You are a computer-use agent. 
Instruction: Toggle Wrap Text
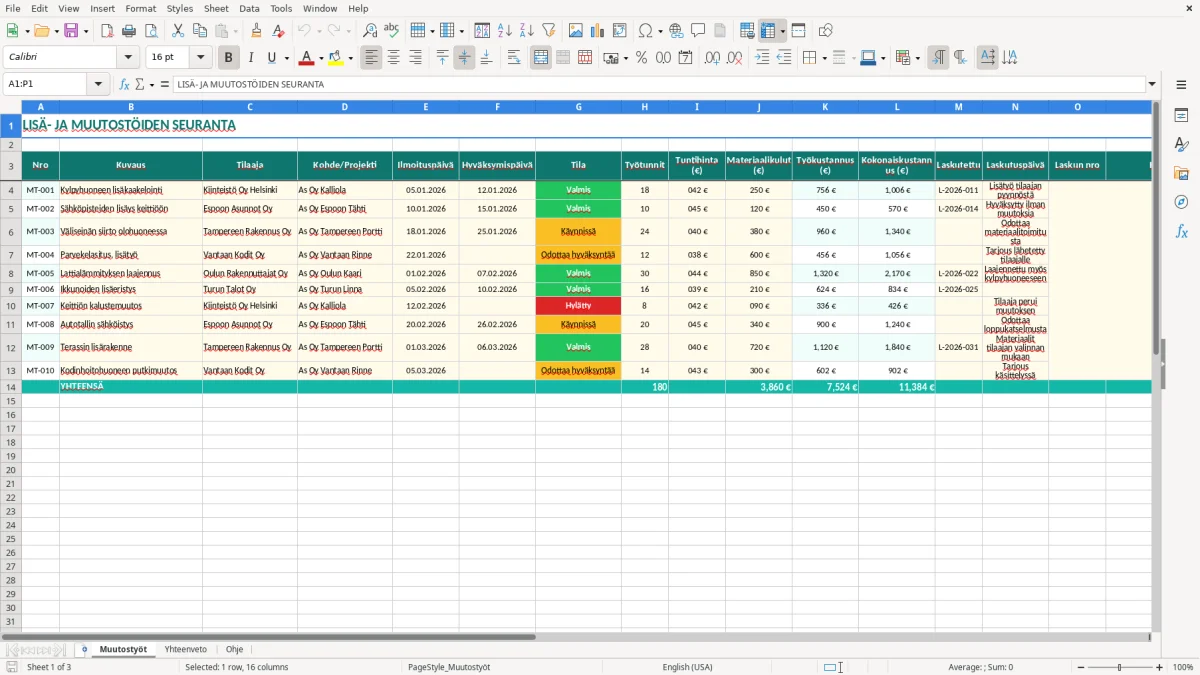pyautogui.click(x=514, y=58)
